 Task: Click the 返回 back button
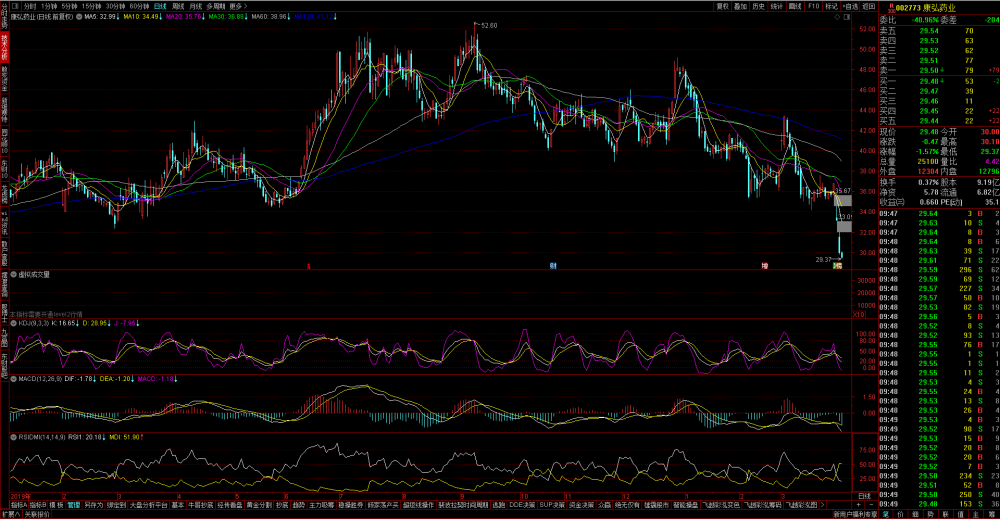coord(869,6)
